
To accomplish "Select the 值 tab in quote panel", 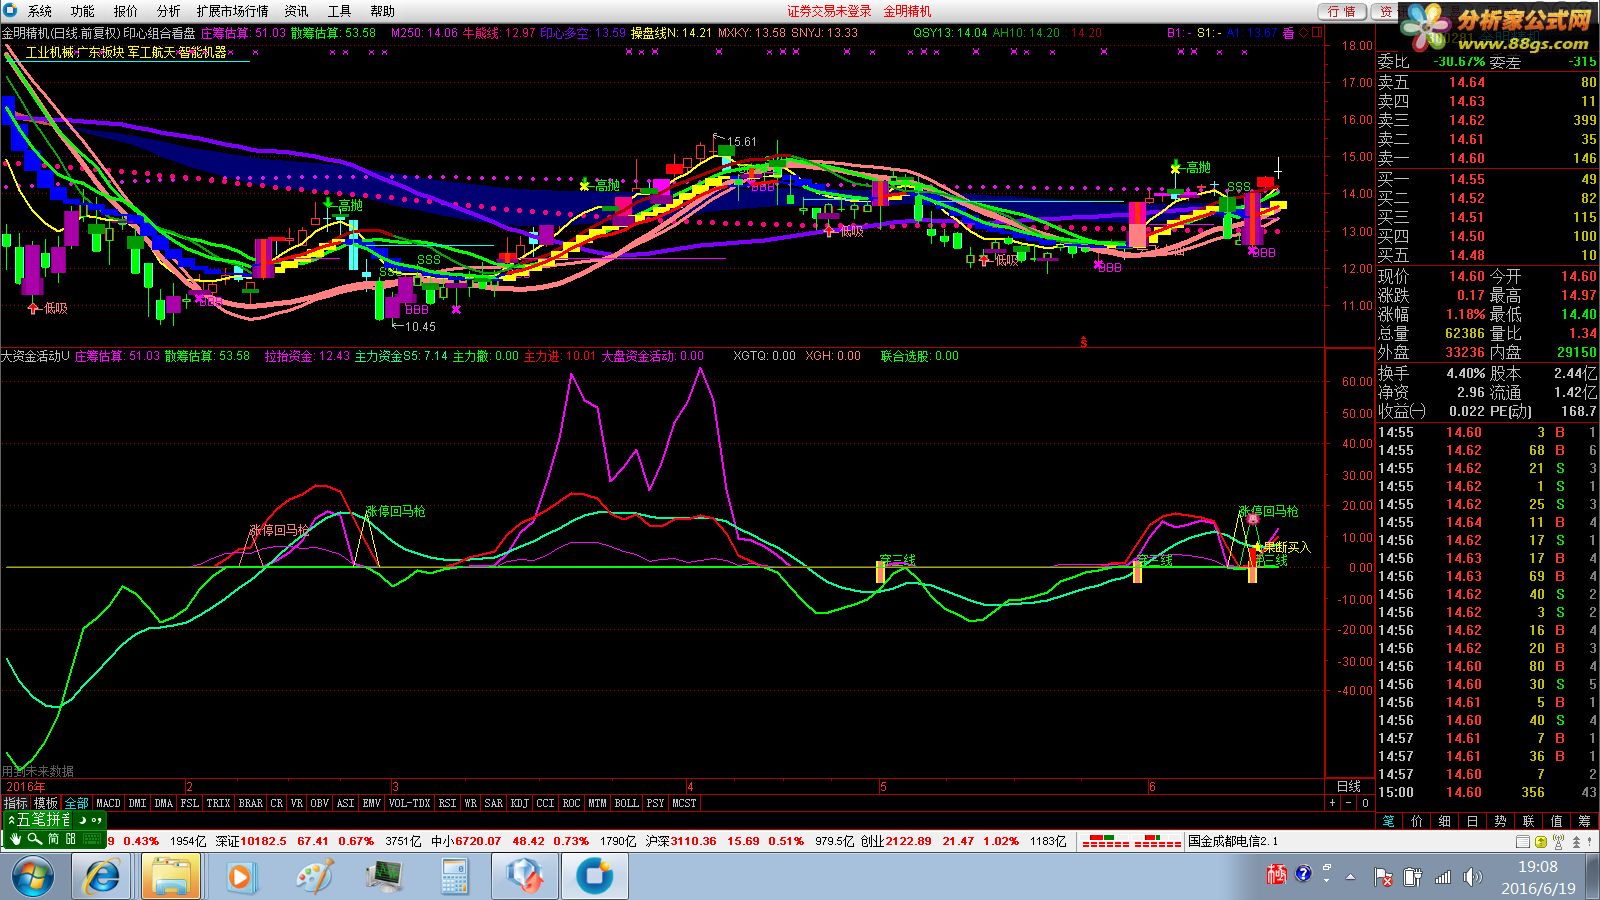I will click(x=1556, y=821).
